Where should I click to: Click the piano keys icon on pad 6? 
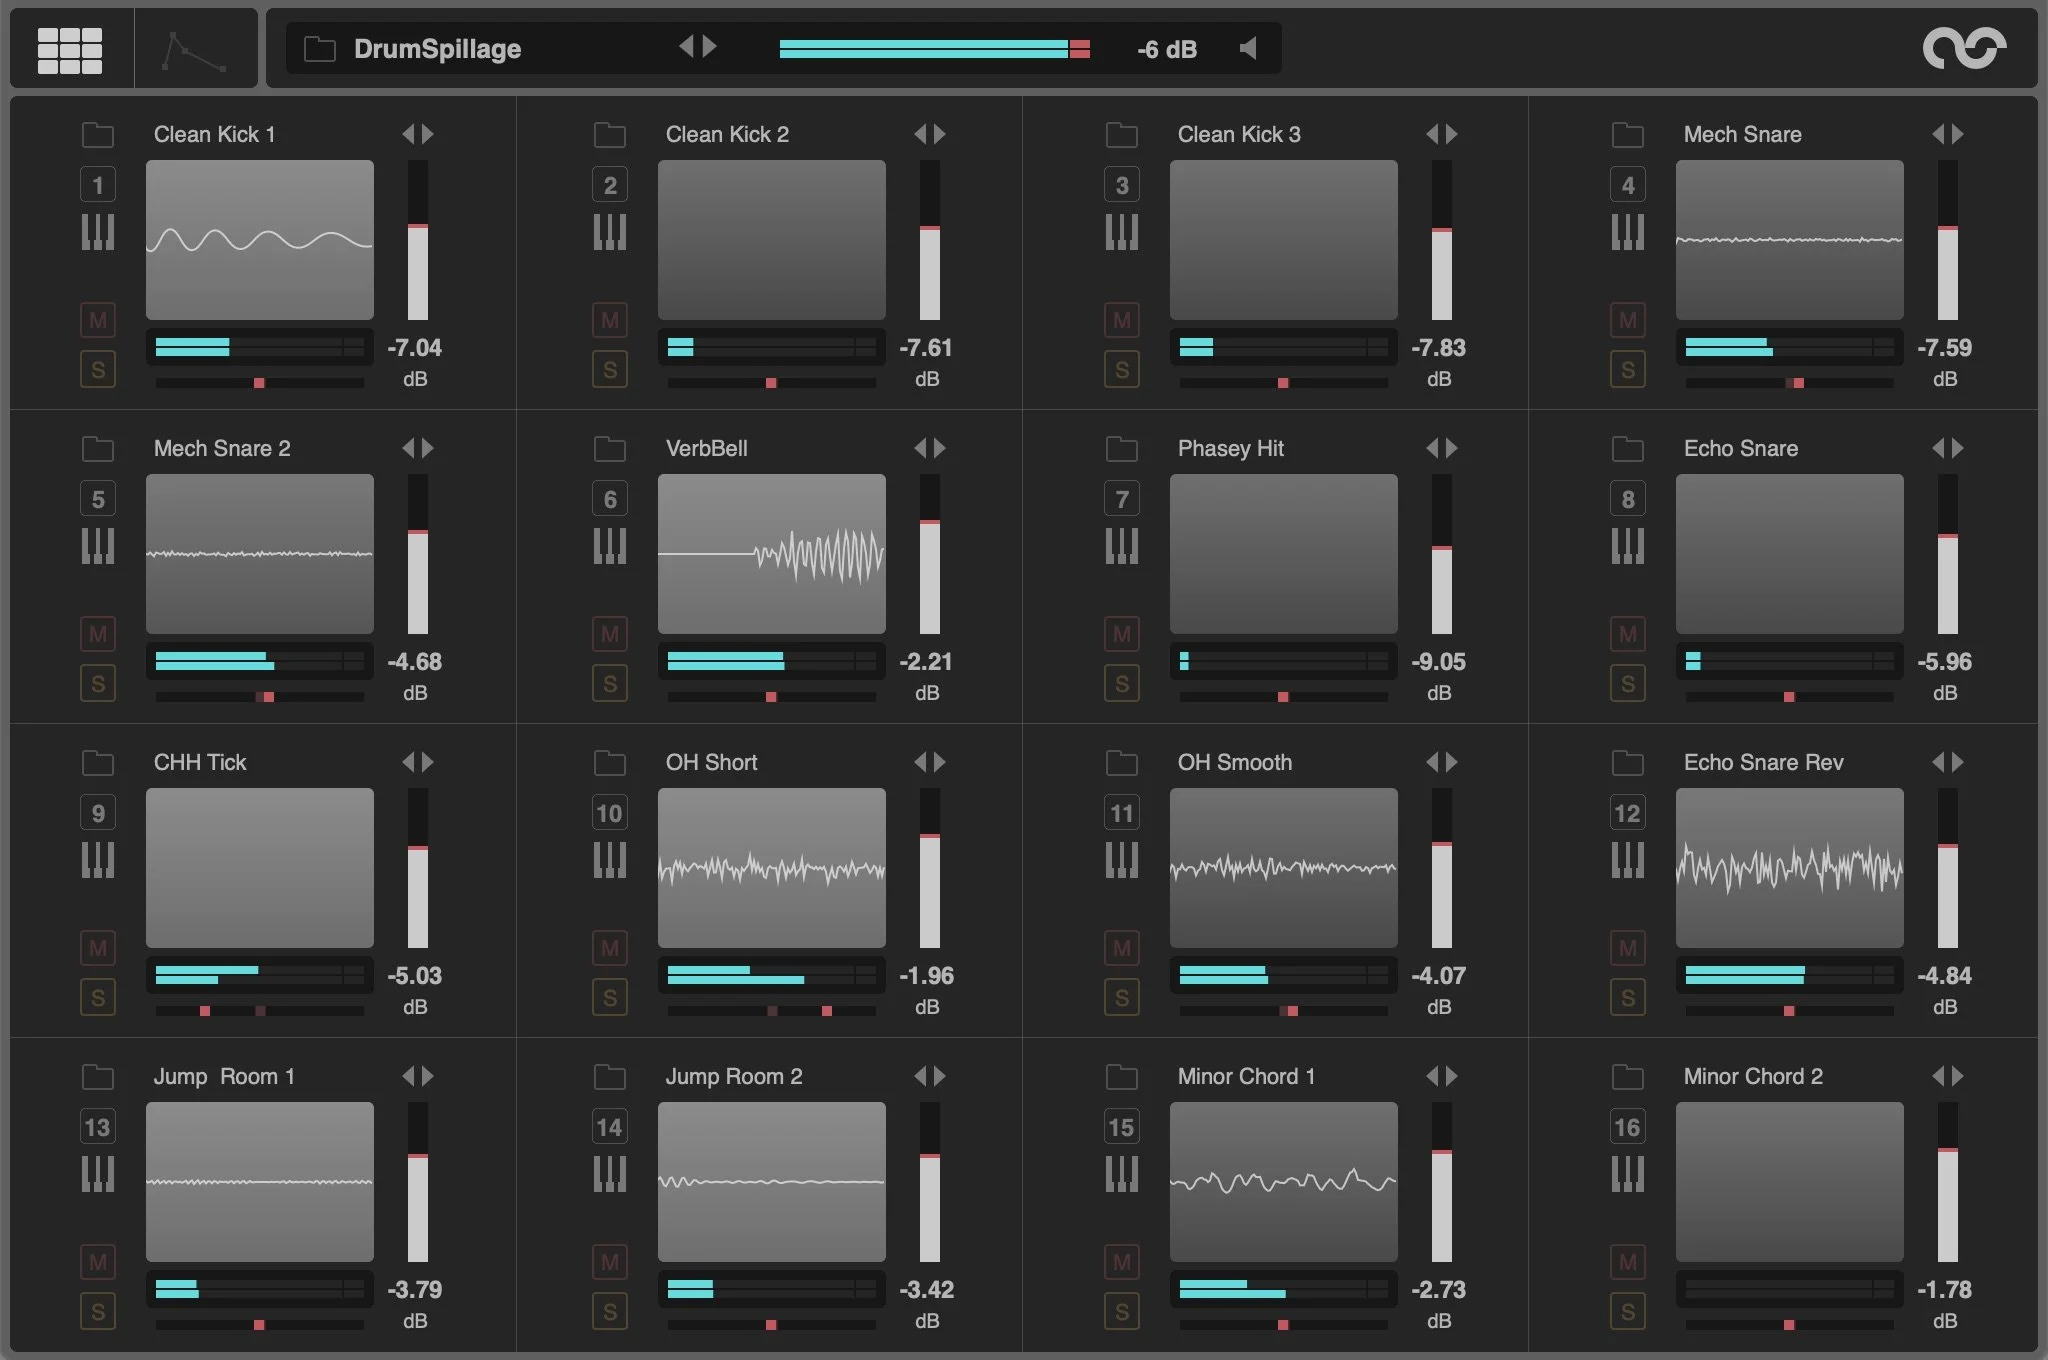[x=609, y=546]
